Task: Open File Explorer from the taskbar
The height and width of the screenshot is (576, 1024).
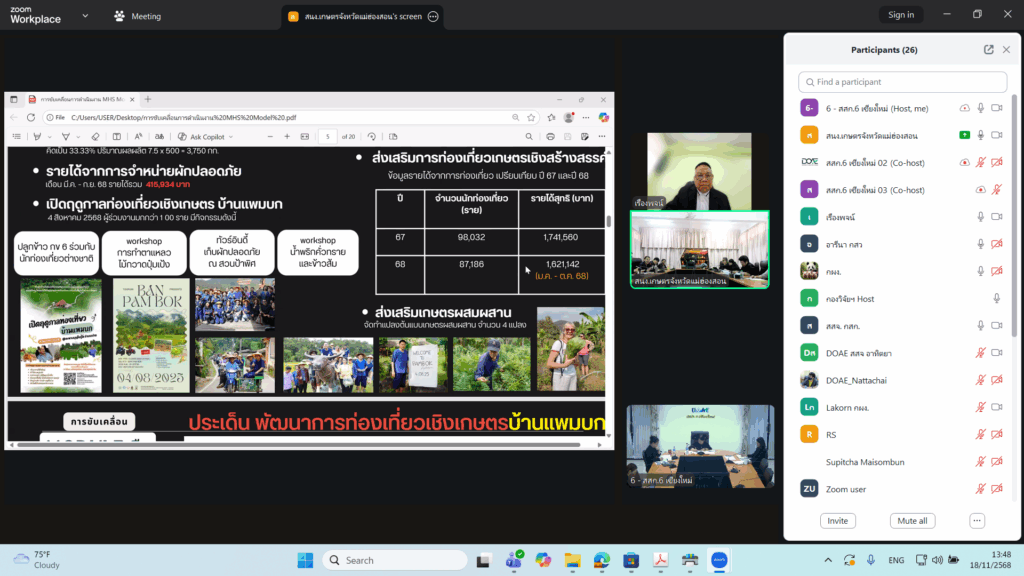Action: tap(573, 560)
